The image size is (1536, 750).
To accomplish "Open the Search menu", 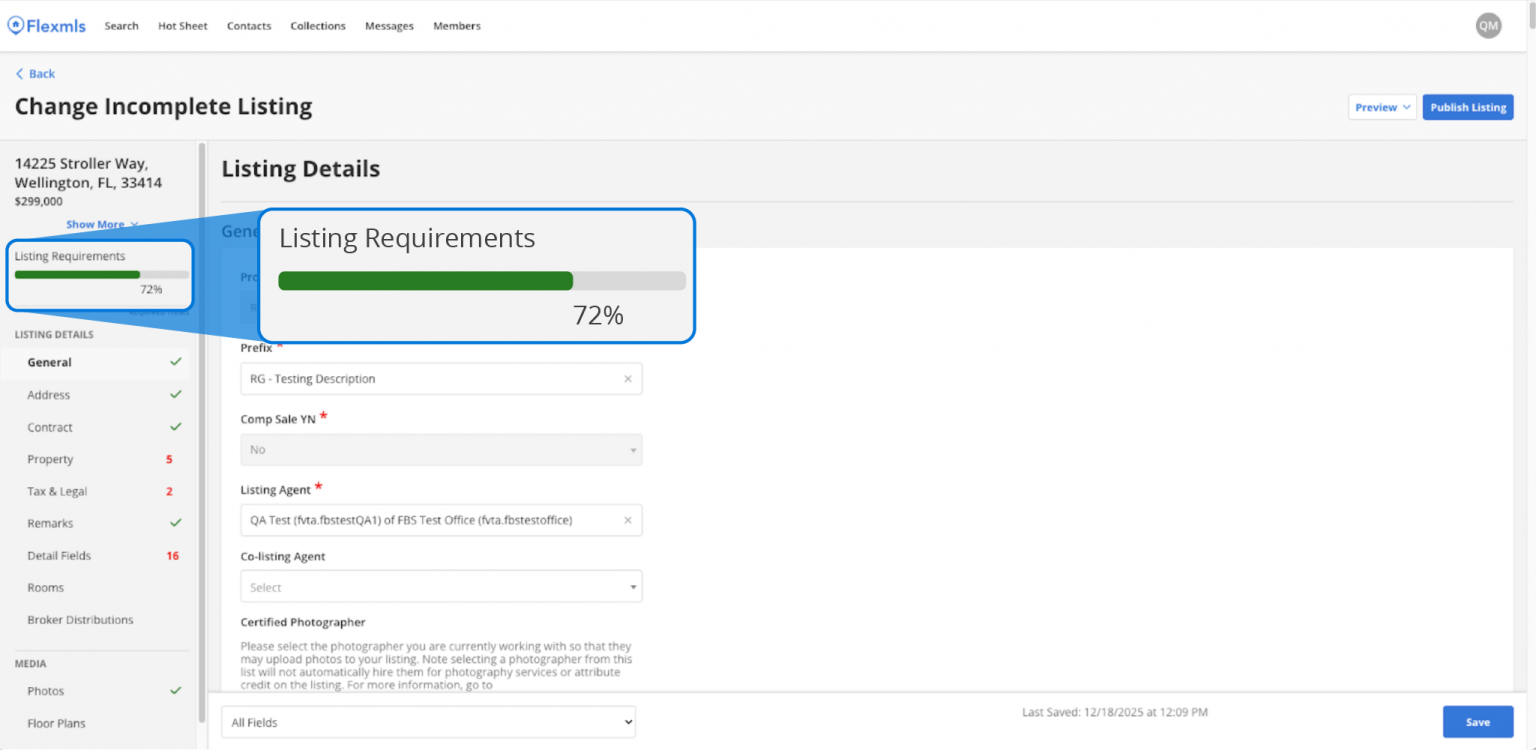I will click(121, 26).
